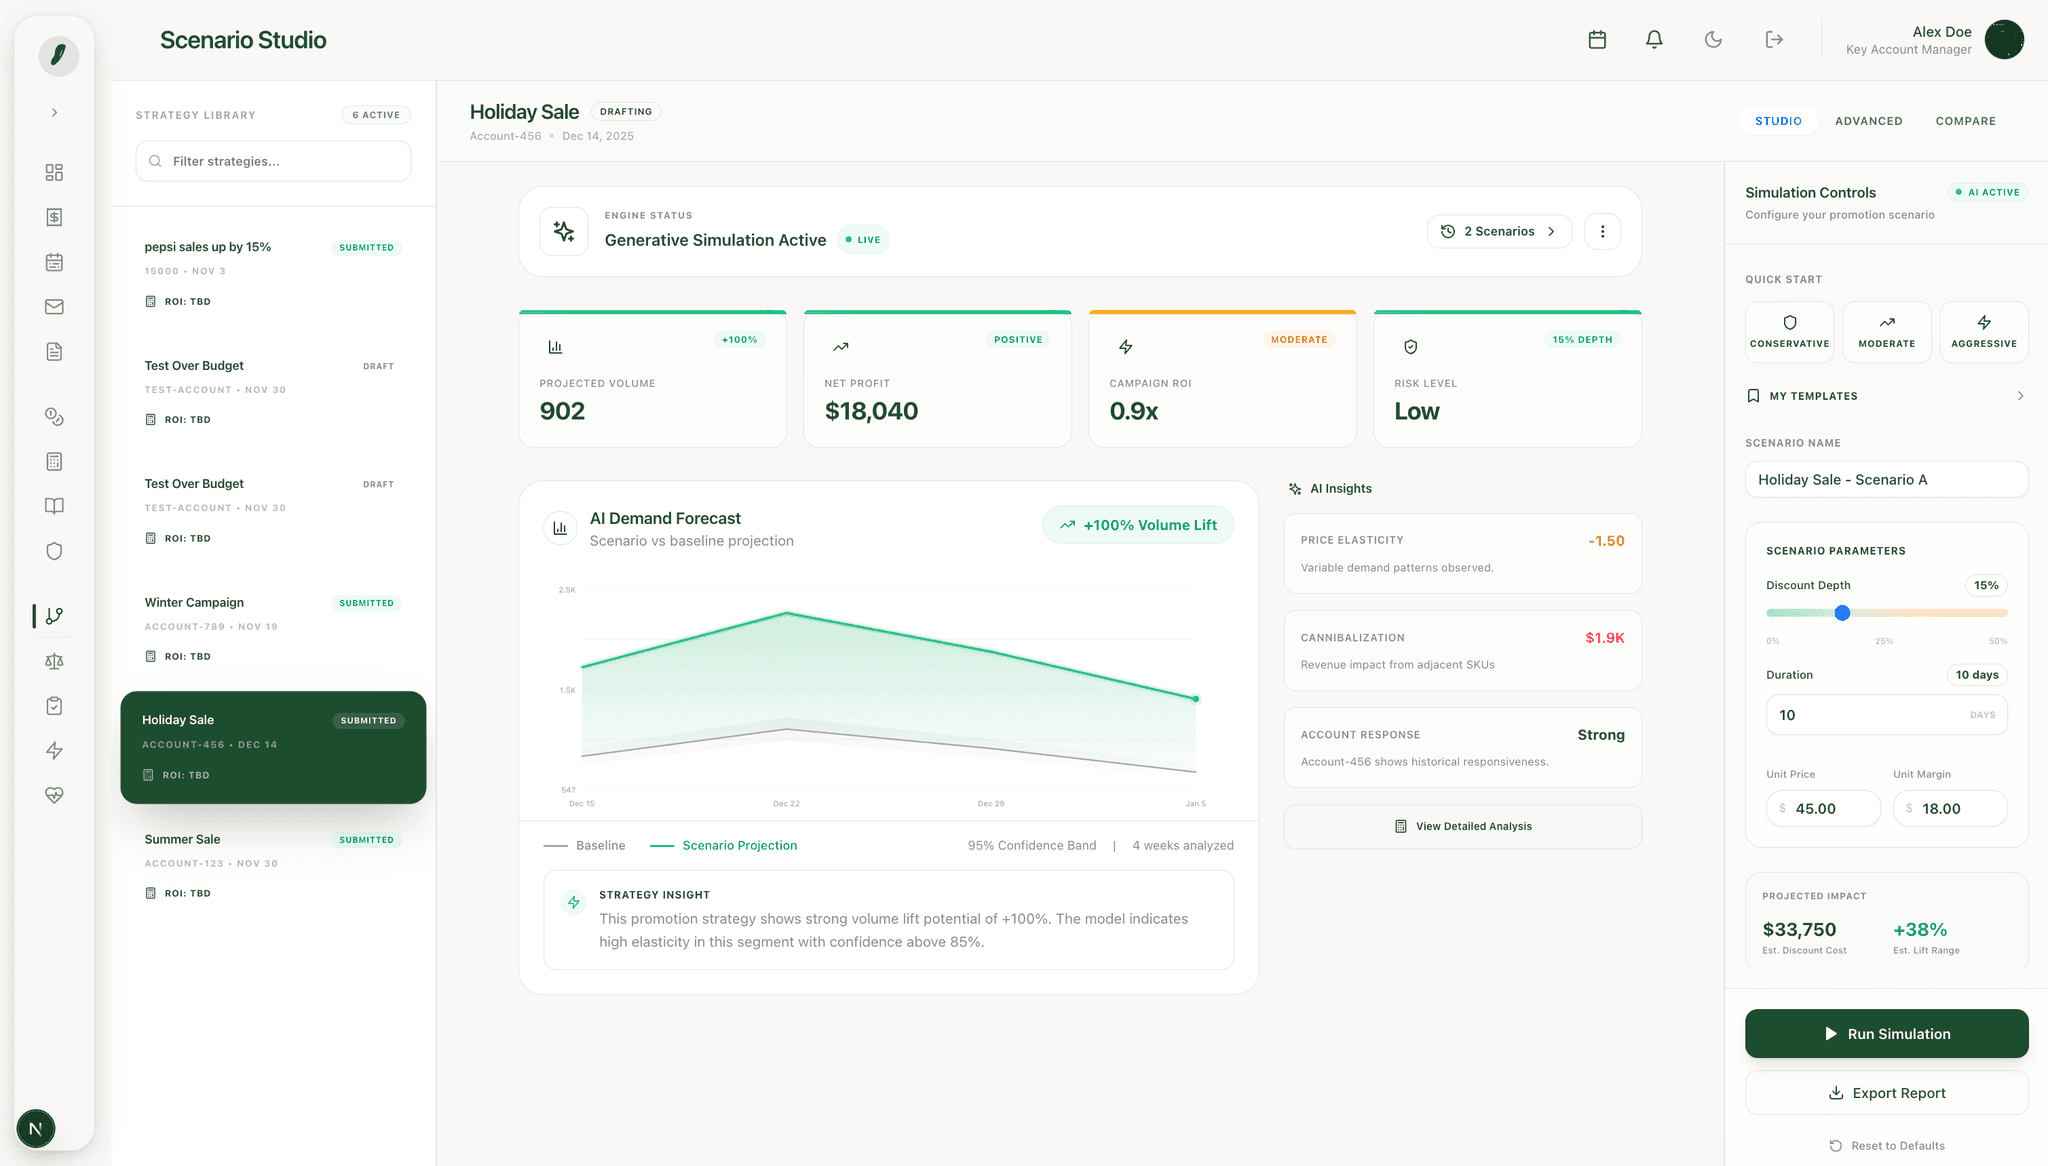This screenshot has width=2048, height=1166.
Task: Click the calendar icon in top header
Action: (1597, 40)
